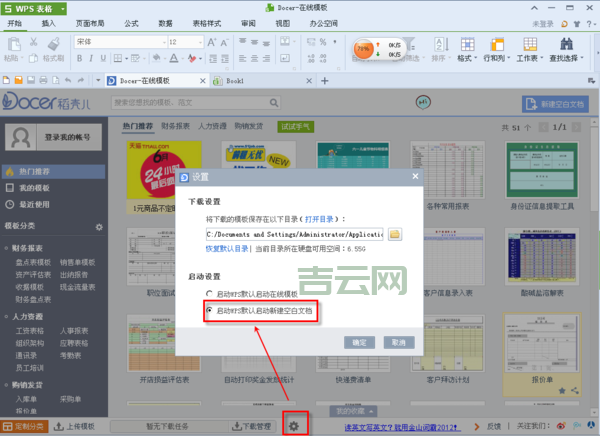
Task: Select 启动WPS默认启动在线模板 radio
Action: click(x=209, y=294)
